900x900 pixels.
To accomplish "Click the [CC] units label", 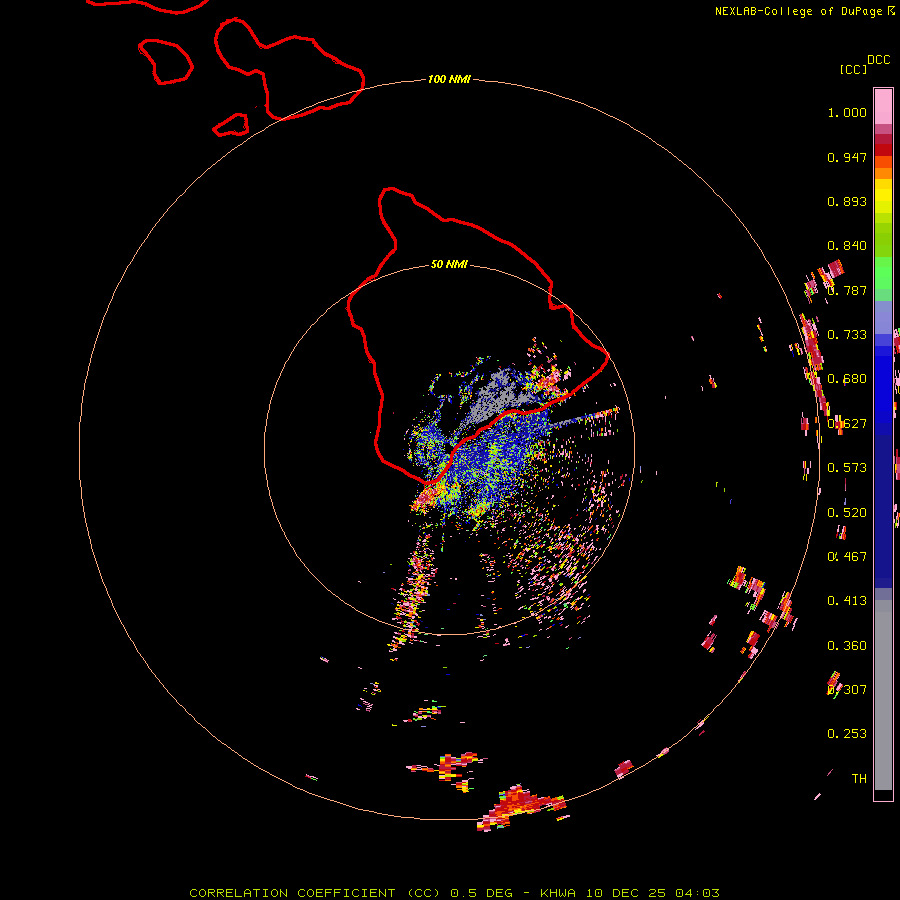I will (853, 69).
